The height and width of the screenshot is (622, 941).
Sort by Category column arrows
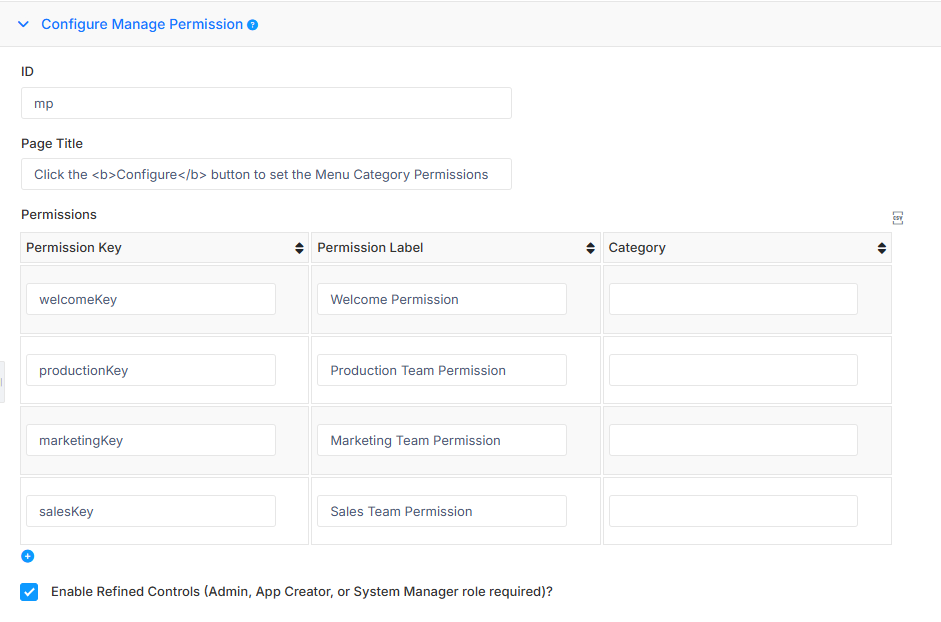tap(881, 248)
